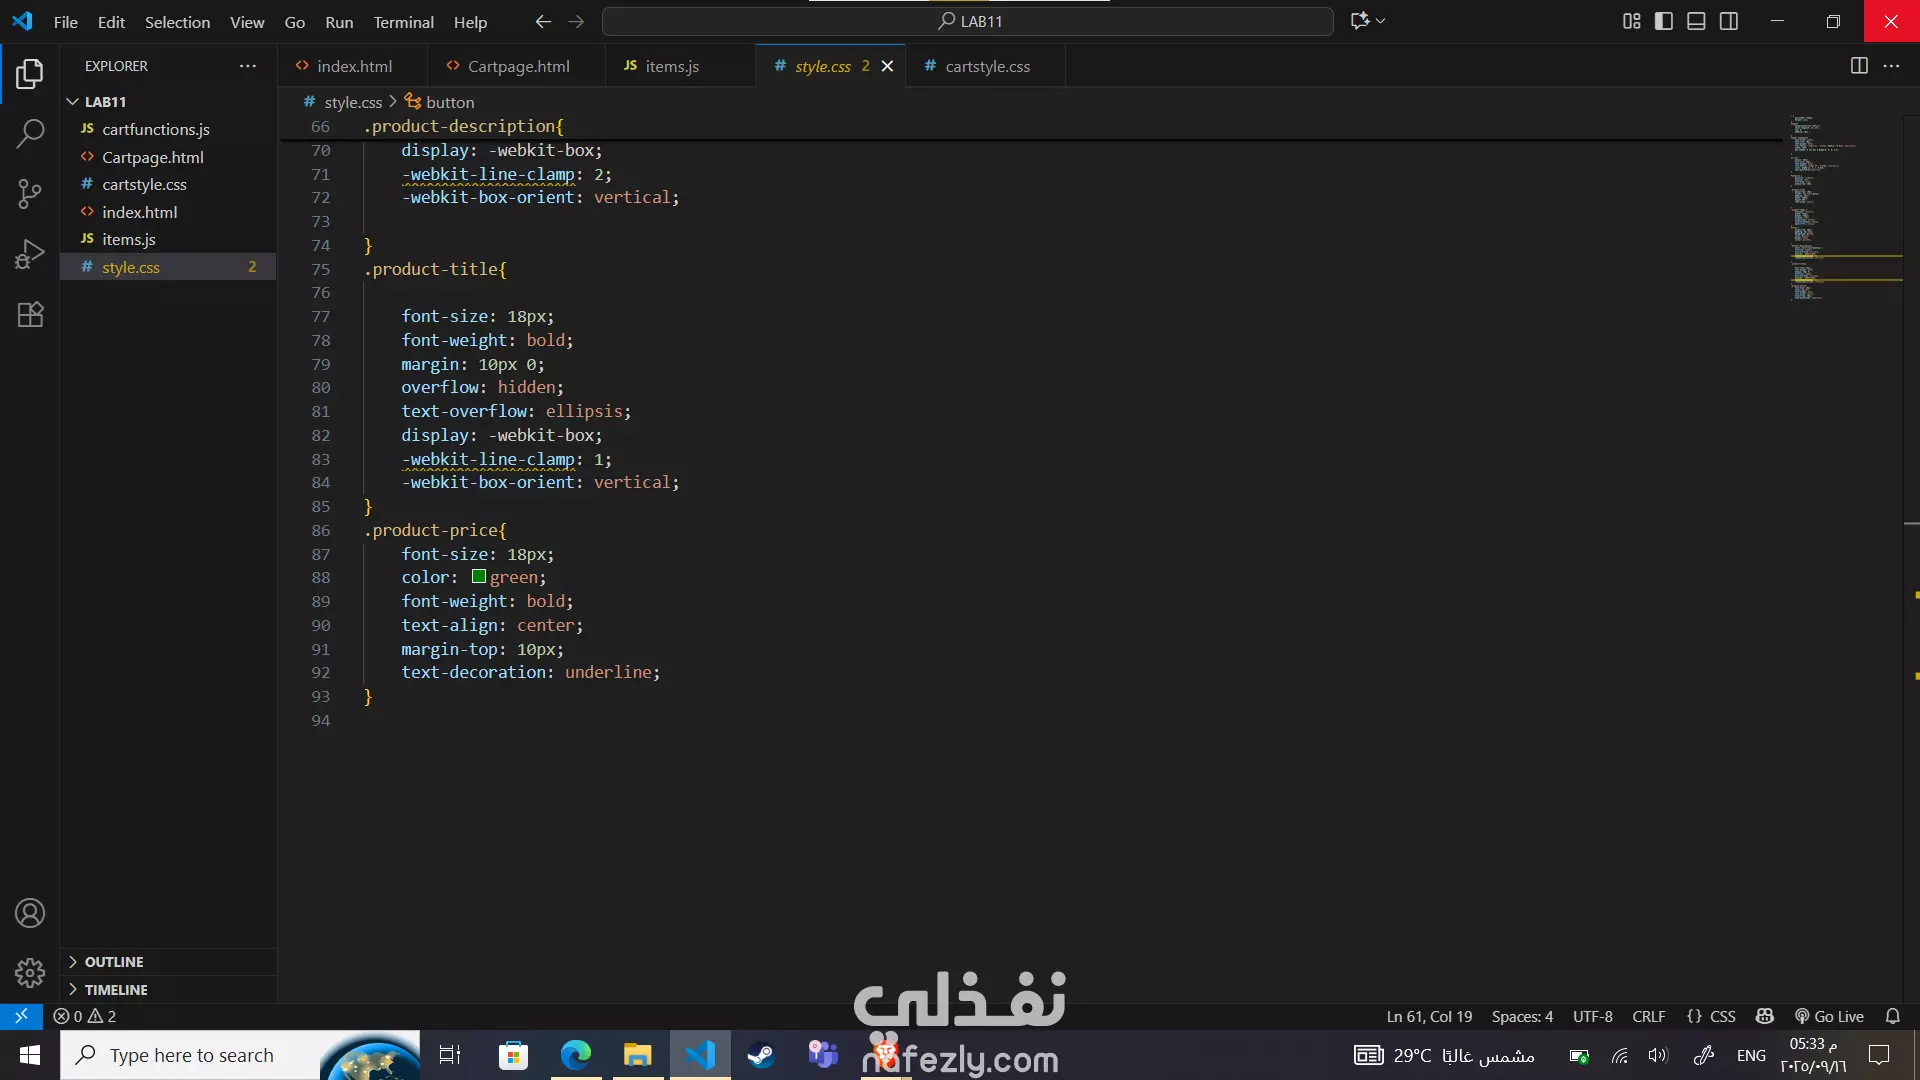Open cartstyle.css in Explorer tree
The width and height of the screenshot is (1920, 1080).
pos(168,184)
